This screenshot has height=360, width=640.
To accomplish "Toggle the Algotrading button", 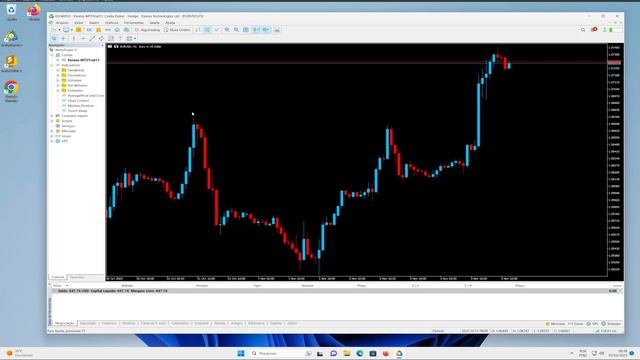I will pyautogui.click(x=147, y=30).
